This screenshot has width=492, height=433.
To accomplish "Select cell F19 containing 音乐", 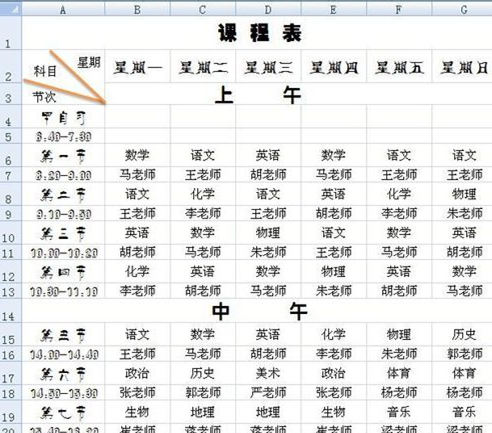I will coord(399,412).
